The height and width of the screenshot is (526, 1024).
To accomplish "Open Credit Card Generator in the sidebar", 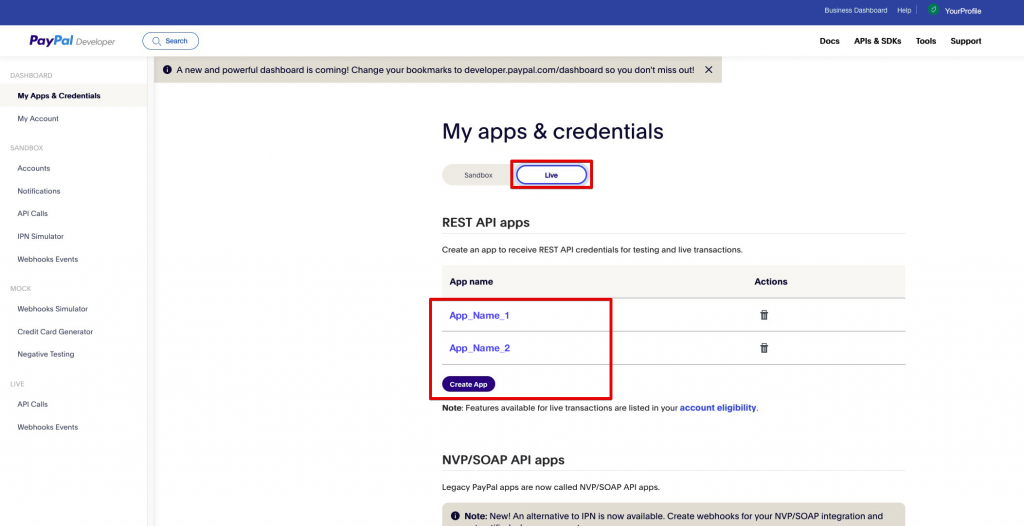I will (55, 332).
